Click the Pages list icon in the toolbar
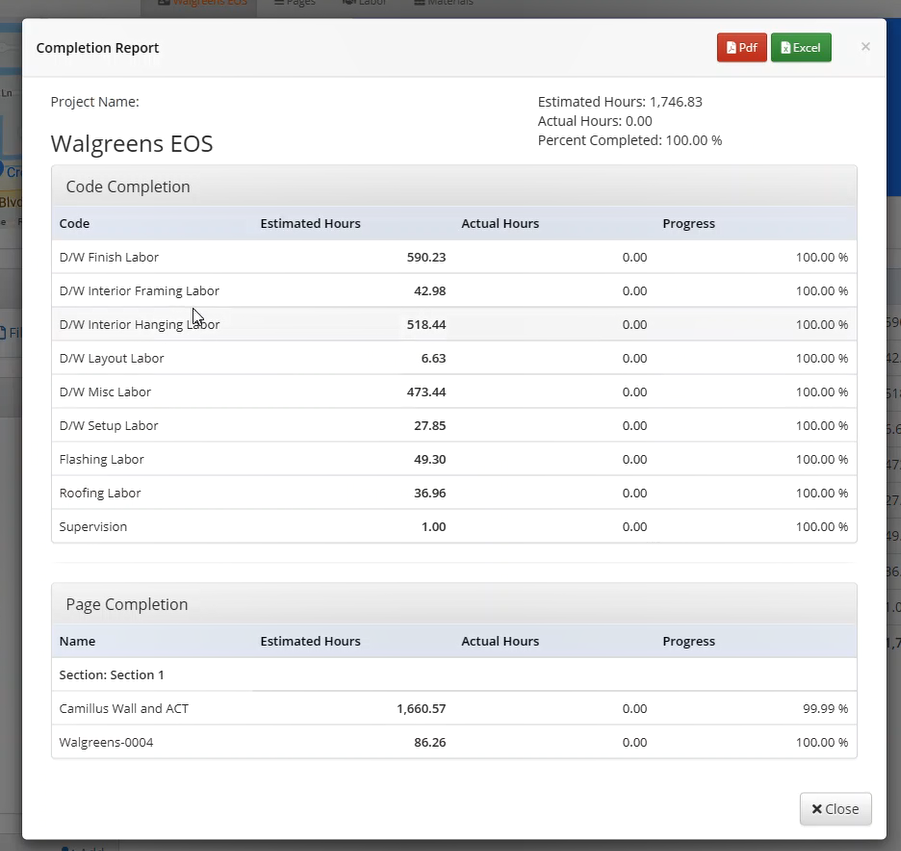901x851 pixels. (x=277, y=3)
